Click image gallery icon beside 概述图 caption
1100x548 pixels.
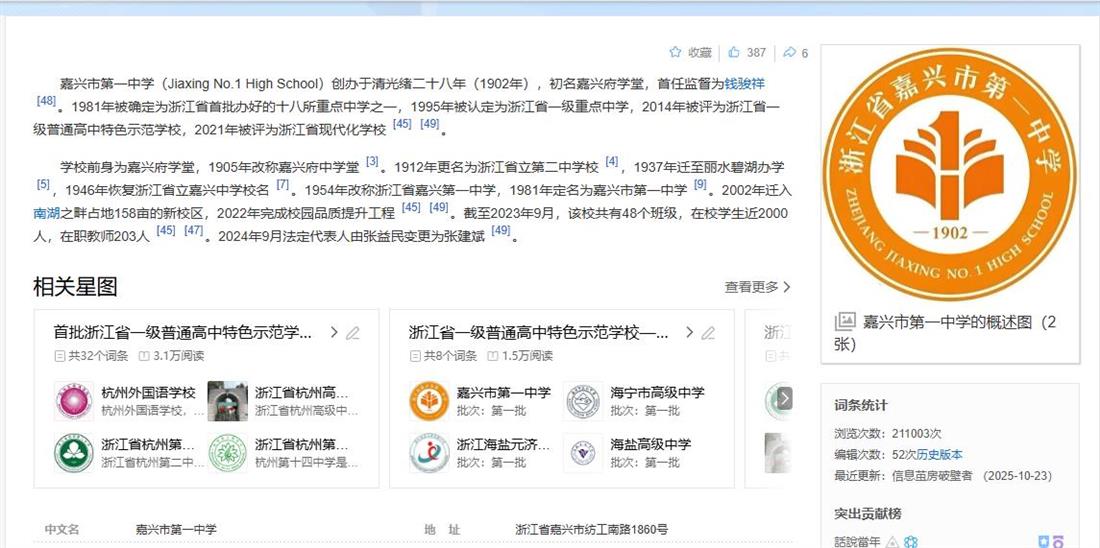coord(845,322)
